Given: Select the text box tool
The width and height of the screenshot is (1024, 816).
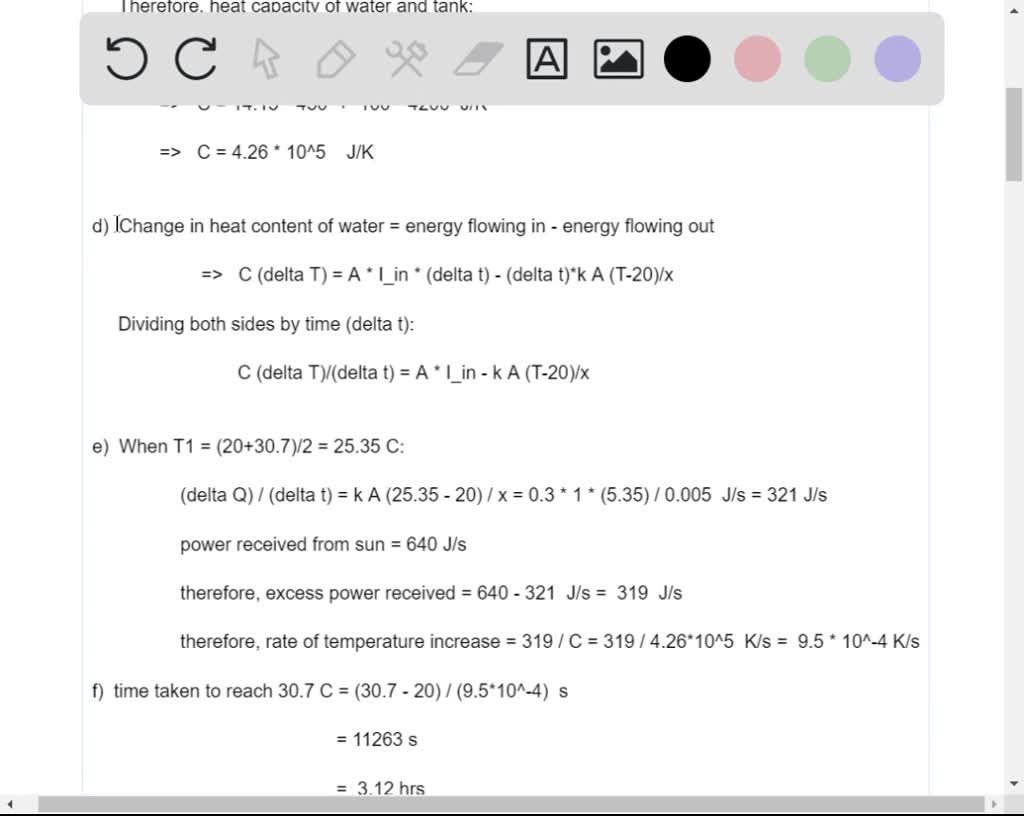Looking at the screenshot, I should [x=547, y=59].
